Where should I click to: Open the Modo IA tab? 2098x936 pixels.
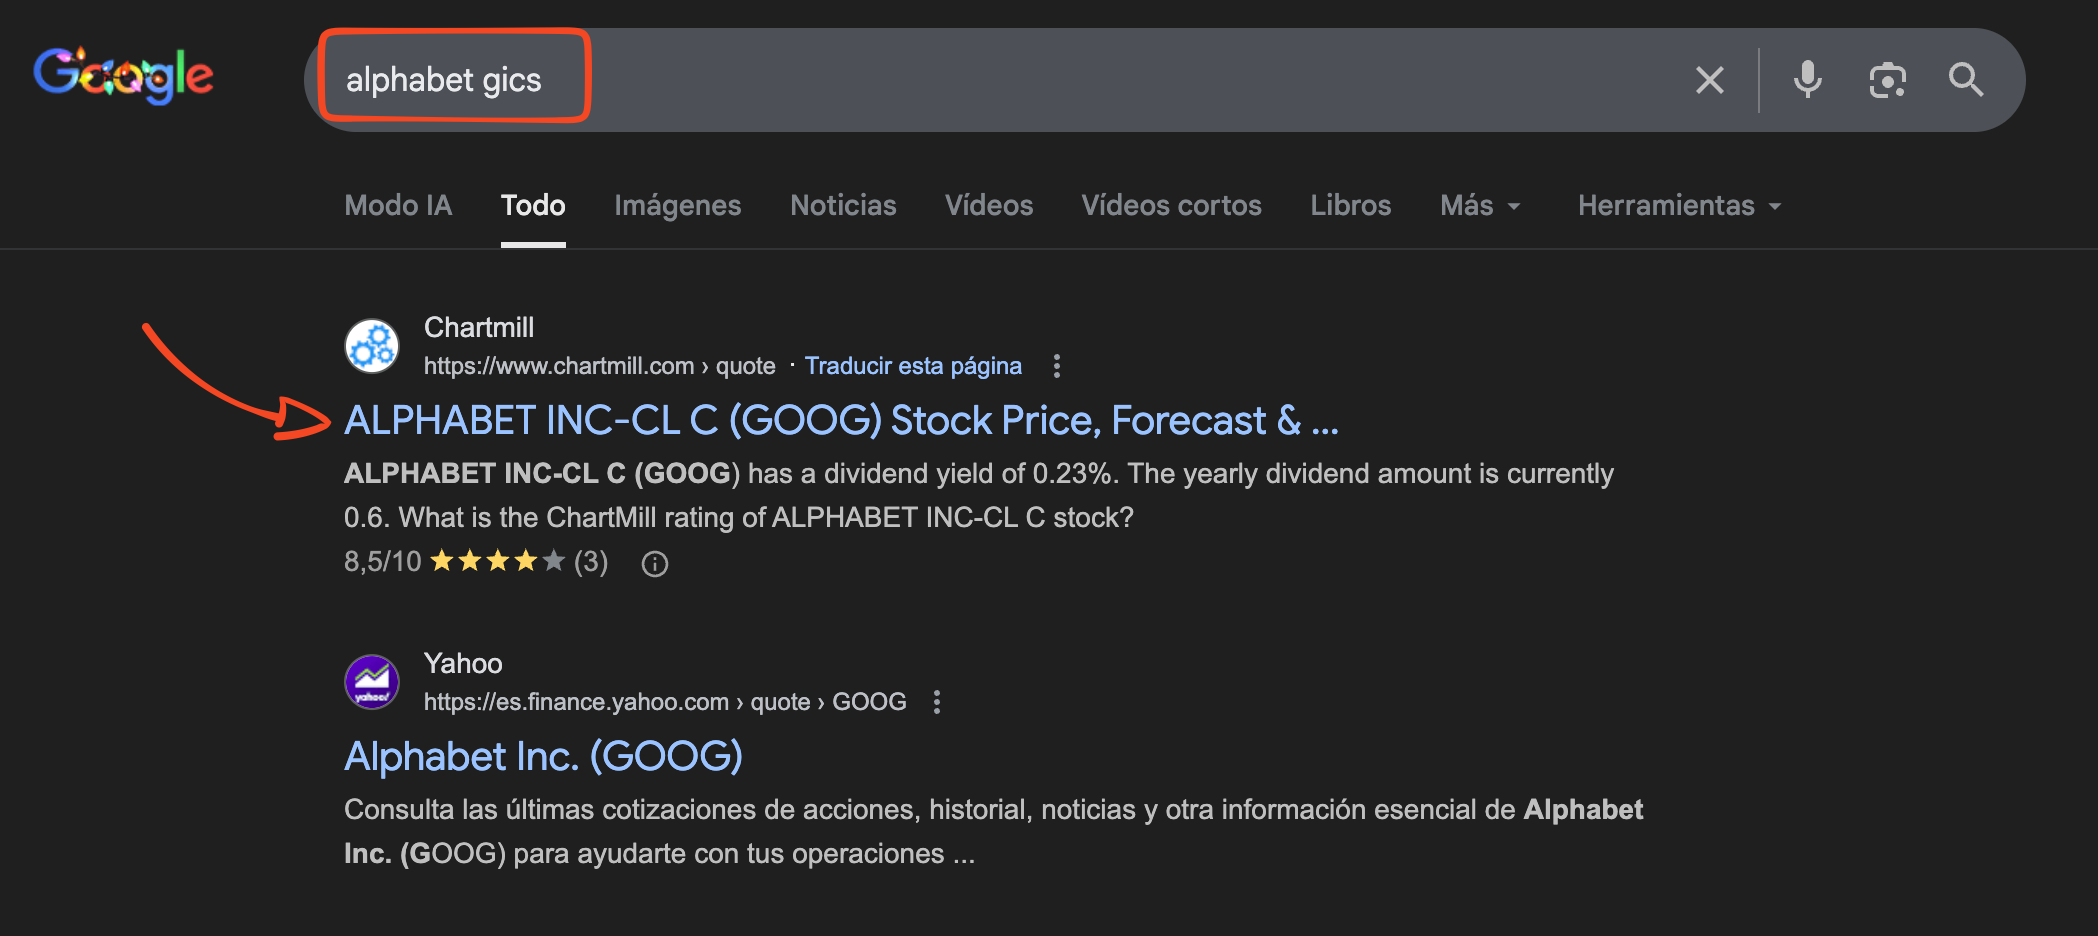[398, 206]
